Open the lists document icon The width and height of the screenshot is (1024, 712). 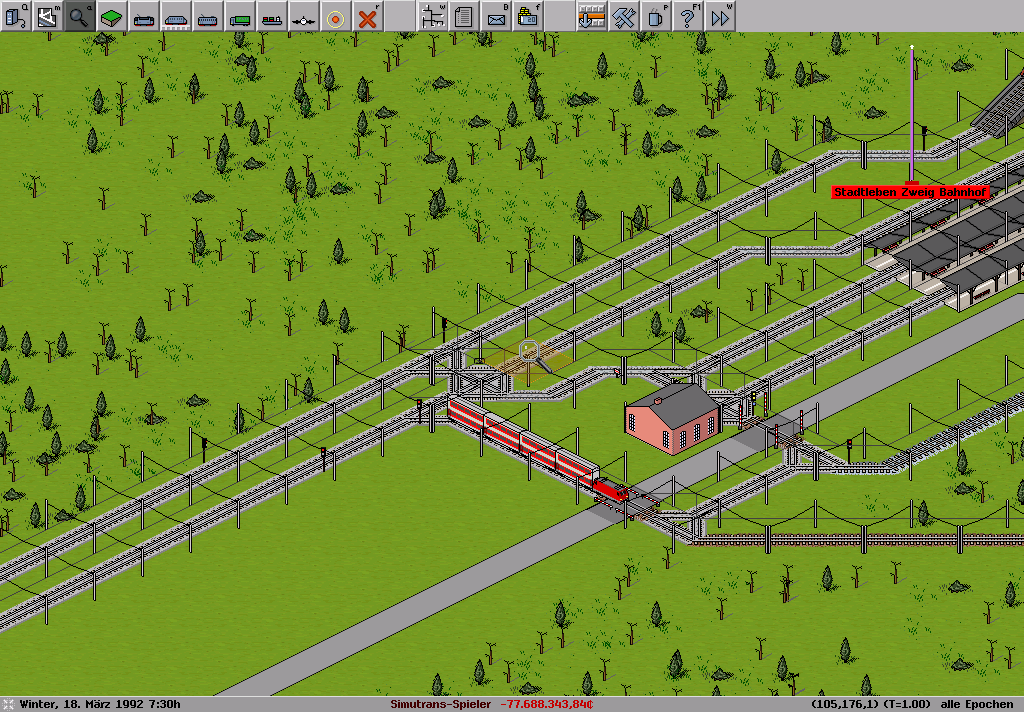[x=463, y=16]
